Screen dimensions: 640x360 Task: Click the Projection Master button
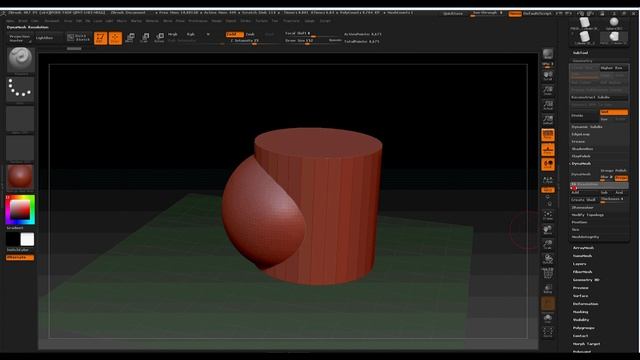click(20, 38)
